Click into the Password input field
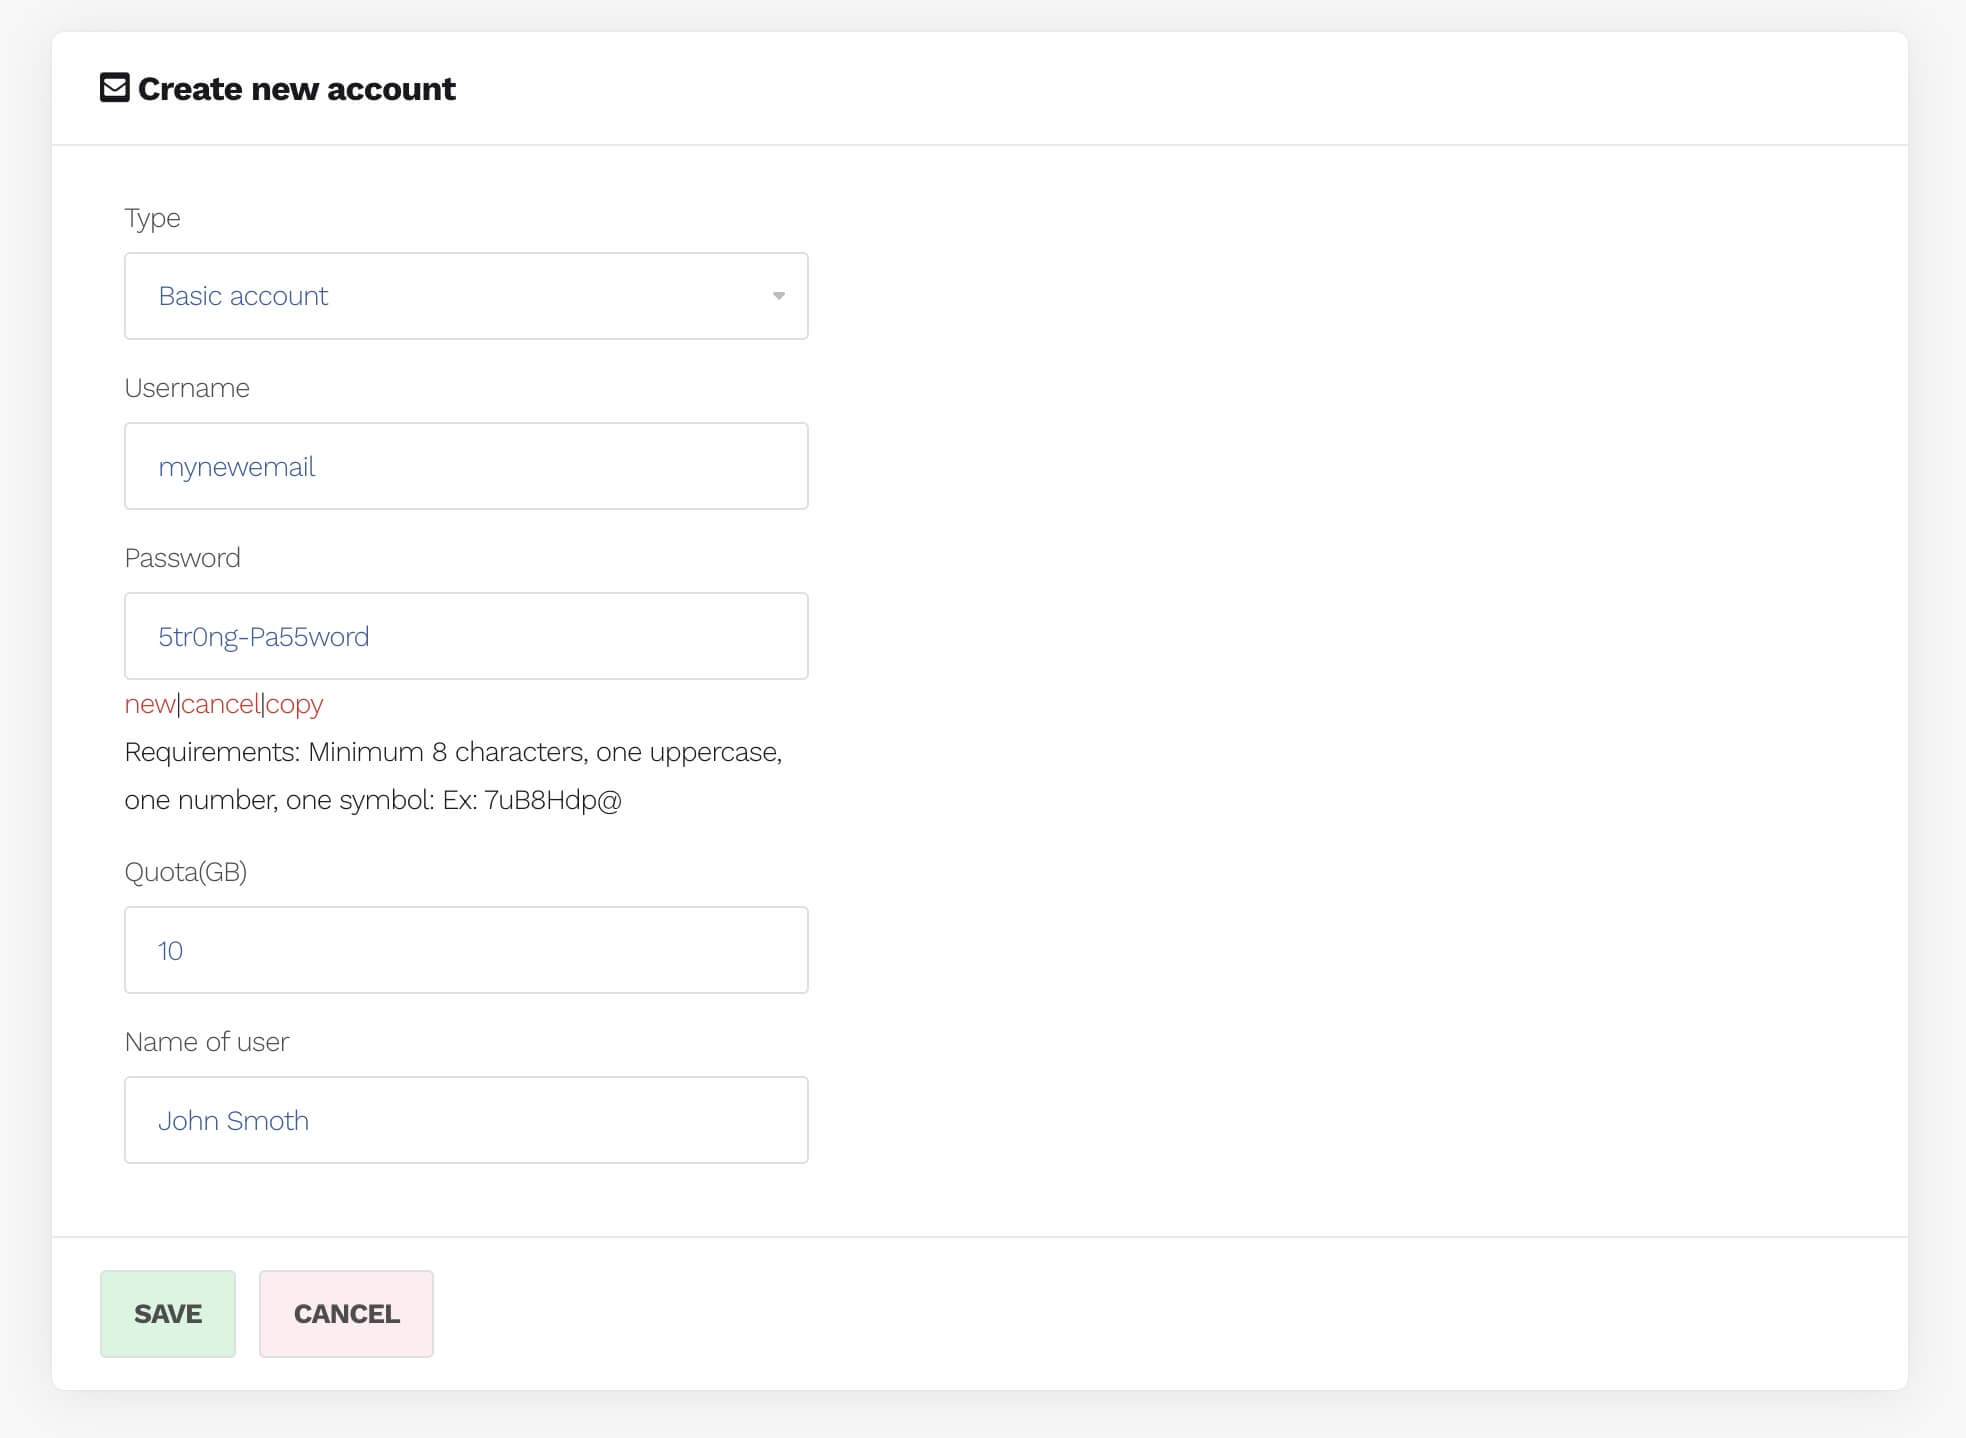 [x=465, y=636]
